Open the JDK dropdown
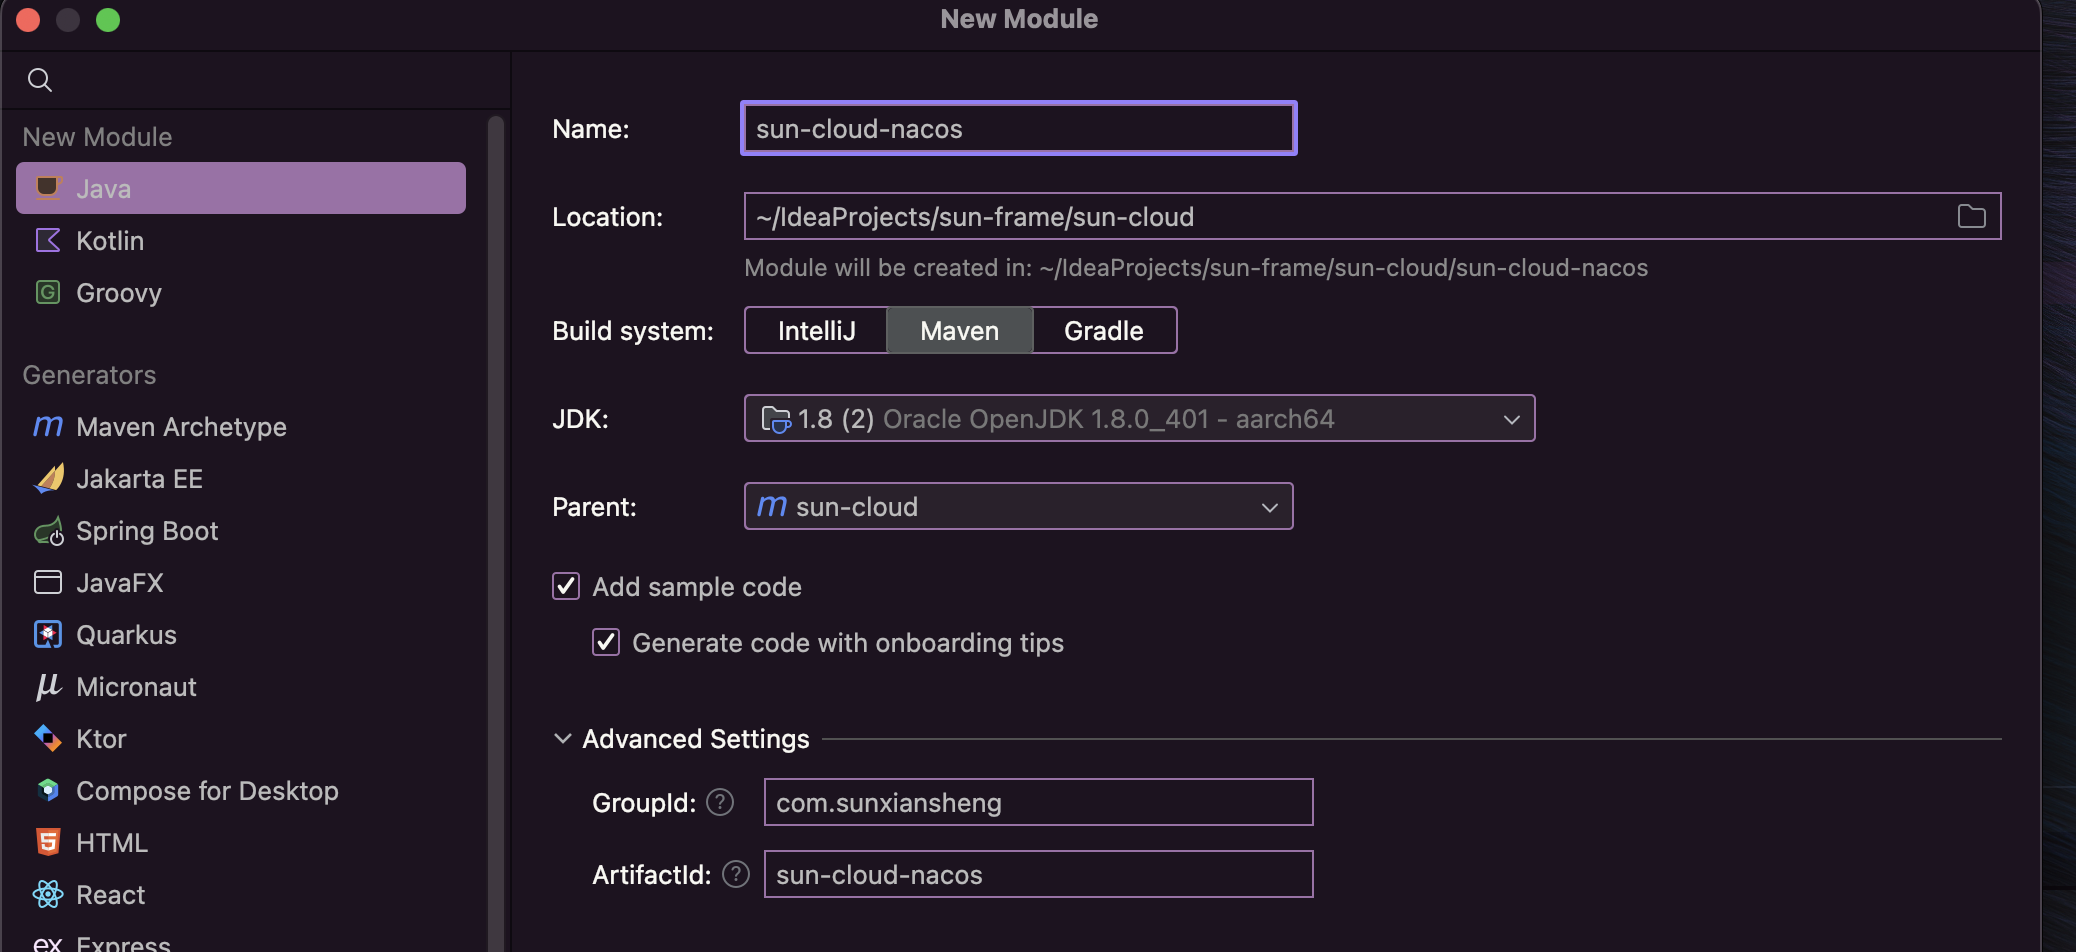This screenshot has width=2076, height=952. [1139, 418]
